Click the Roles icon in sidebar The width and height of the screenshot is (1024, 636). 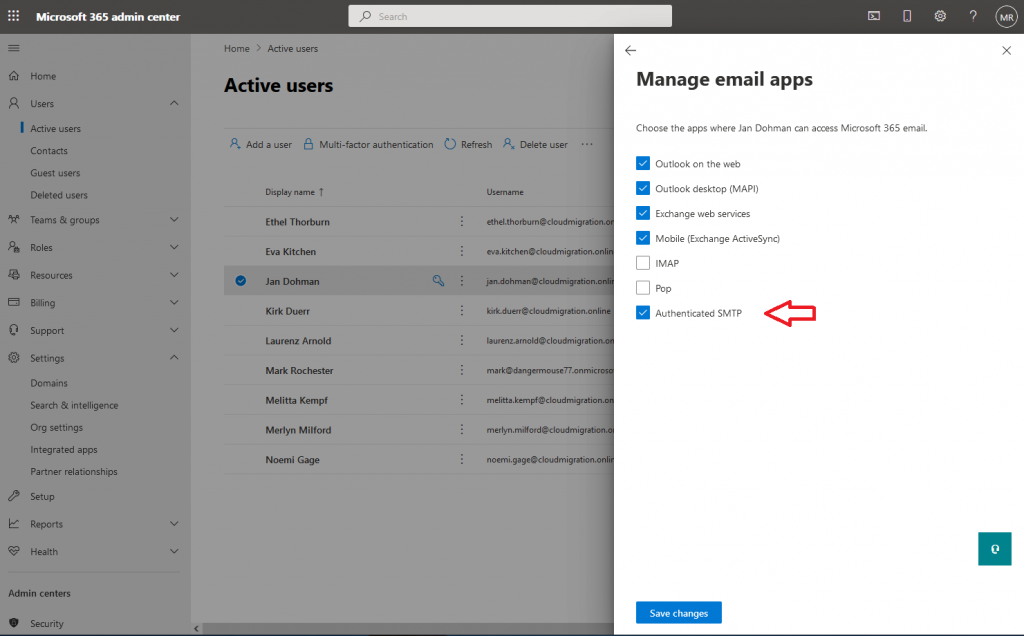click(x=14, y=247)
